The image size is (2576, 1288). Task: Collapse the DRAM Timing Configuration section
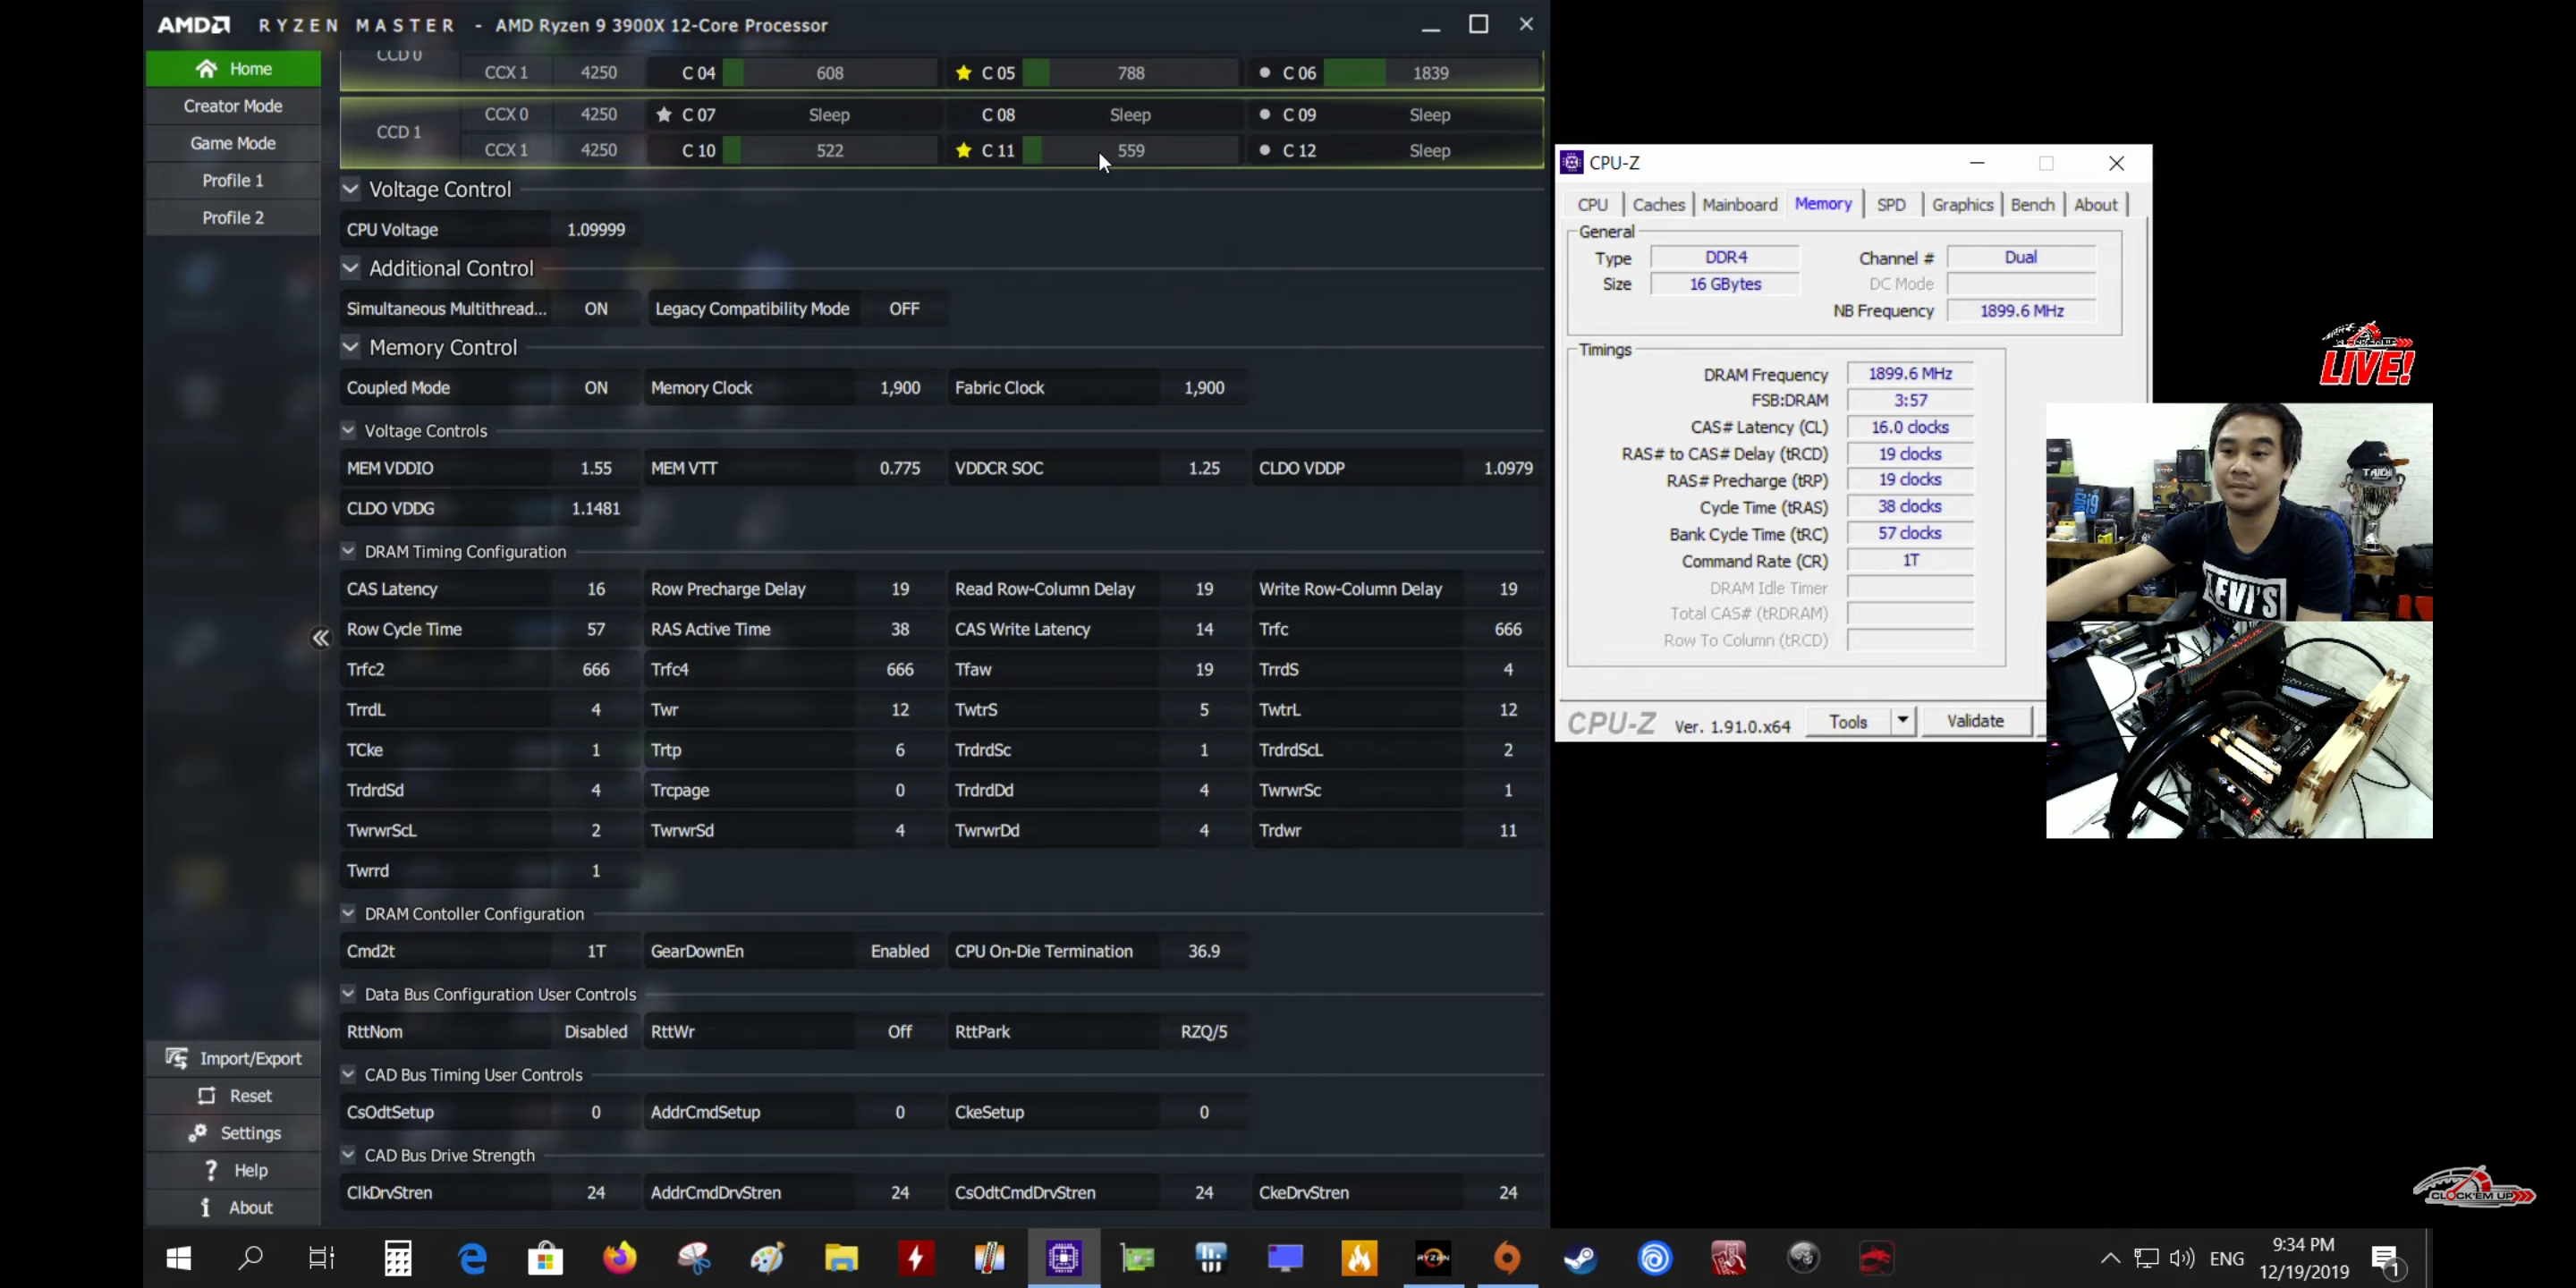348,551
